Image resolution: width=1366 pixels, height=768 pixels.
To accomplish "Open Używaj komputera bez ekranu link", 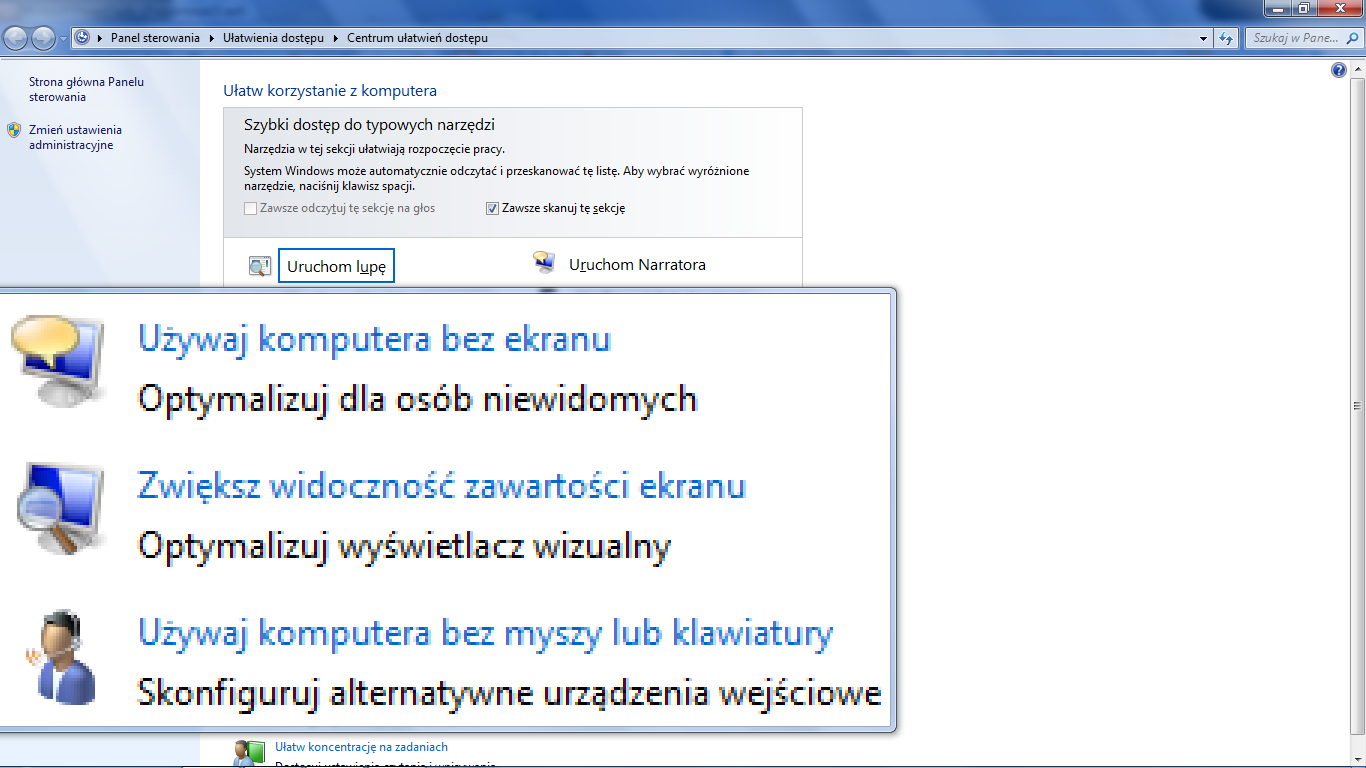I will point(374,338).
